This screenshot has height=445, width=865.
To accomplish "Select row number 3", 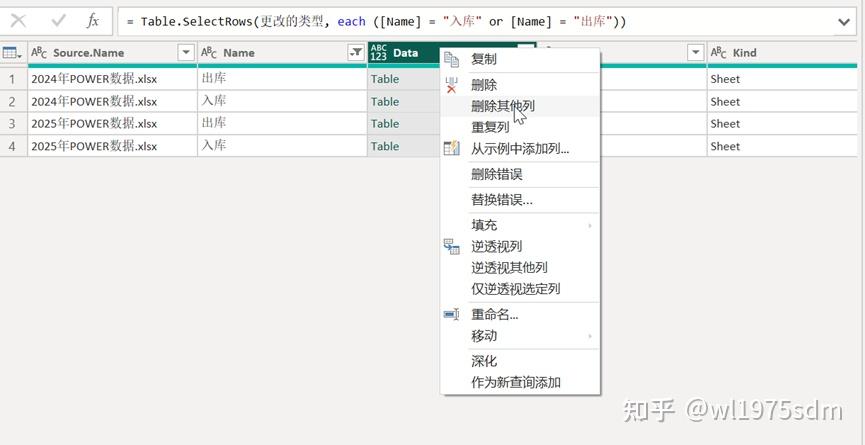I will pyautogui.click(x=13, y=124).
